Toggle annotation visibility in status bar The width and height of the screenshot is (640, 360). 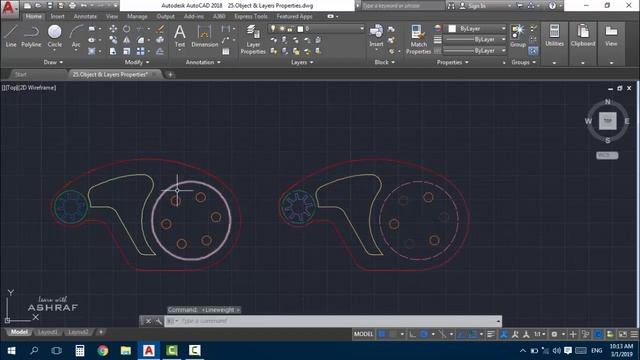point(515,334)
